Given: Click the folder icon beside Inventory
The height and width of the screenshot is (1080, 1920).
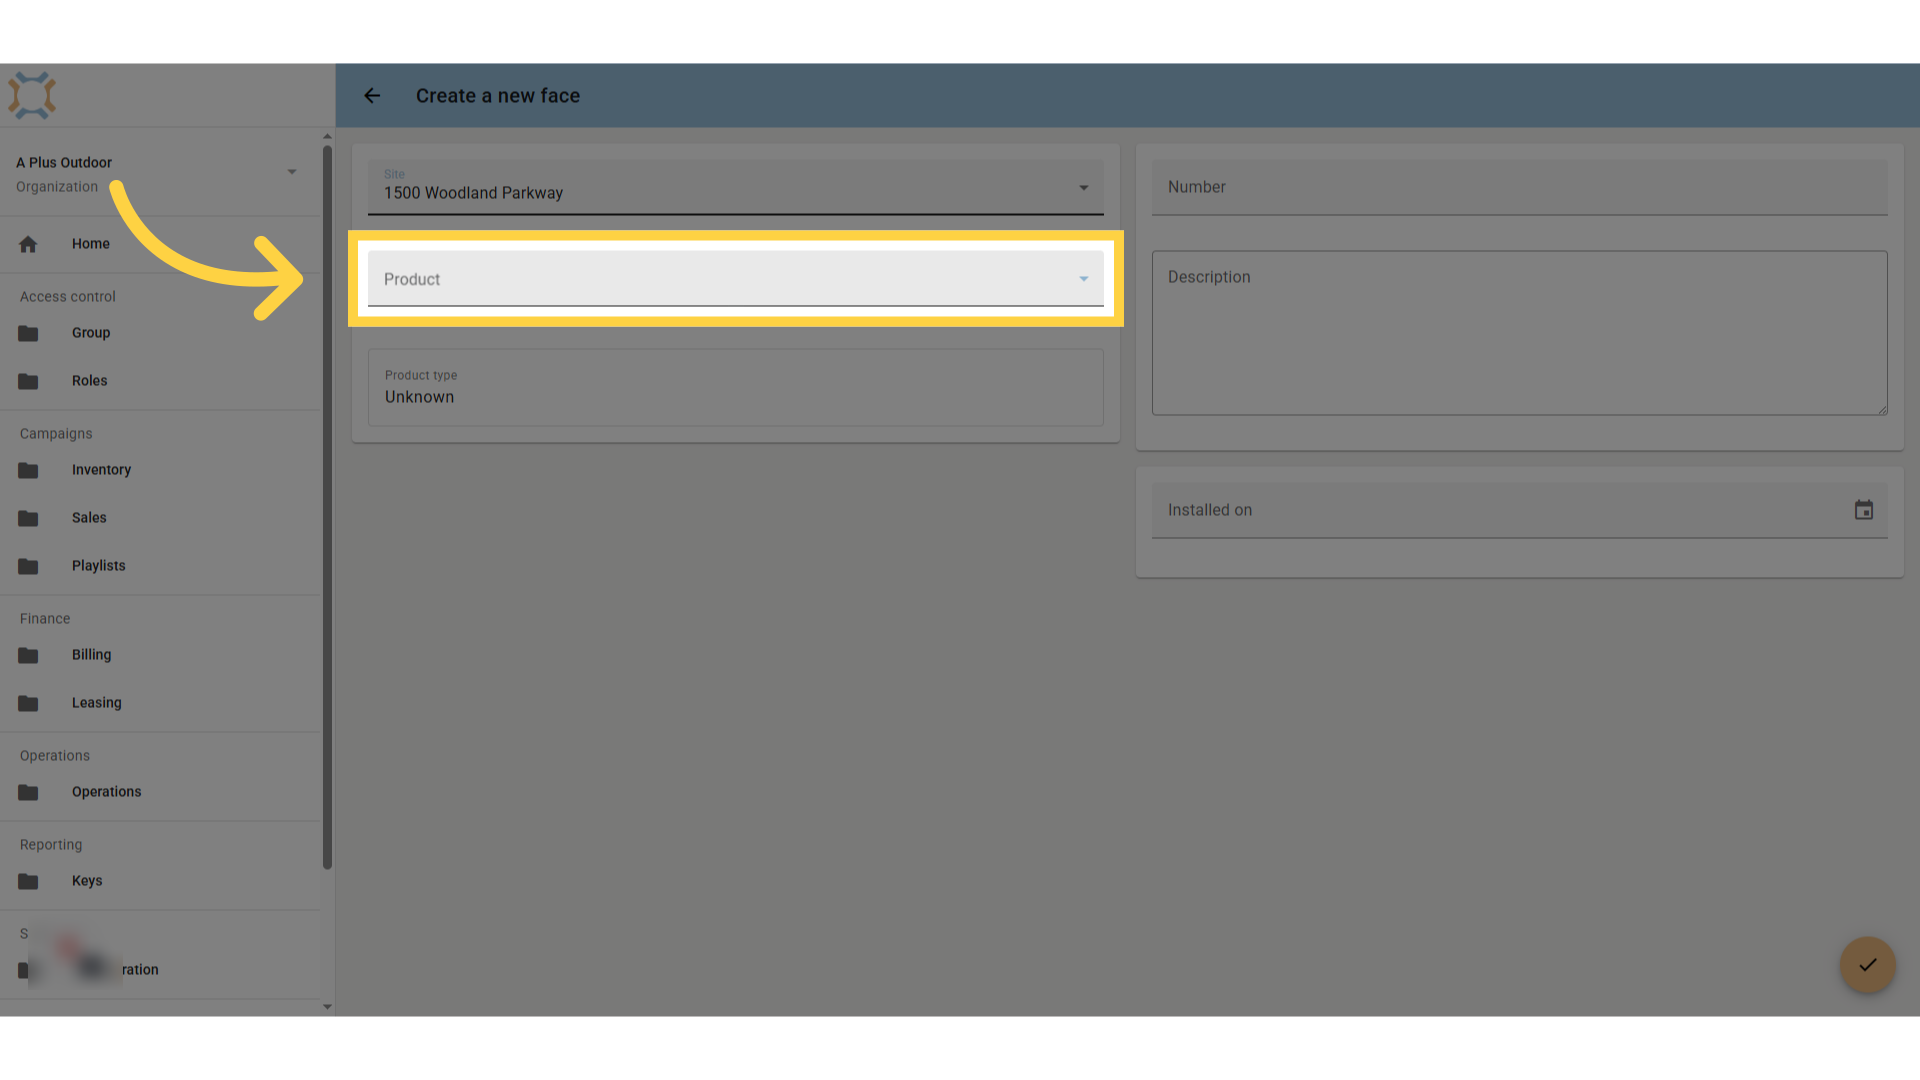Looking at the screenshot, I should click(x=28, y=470).
